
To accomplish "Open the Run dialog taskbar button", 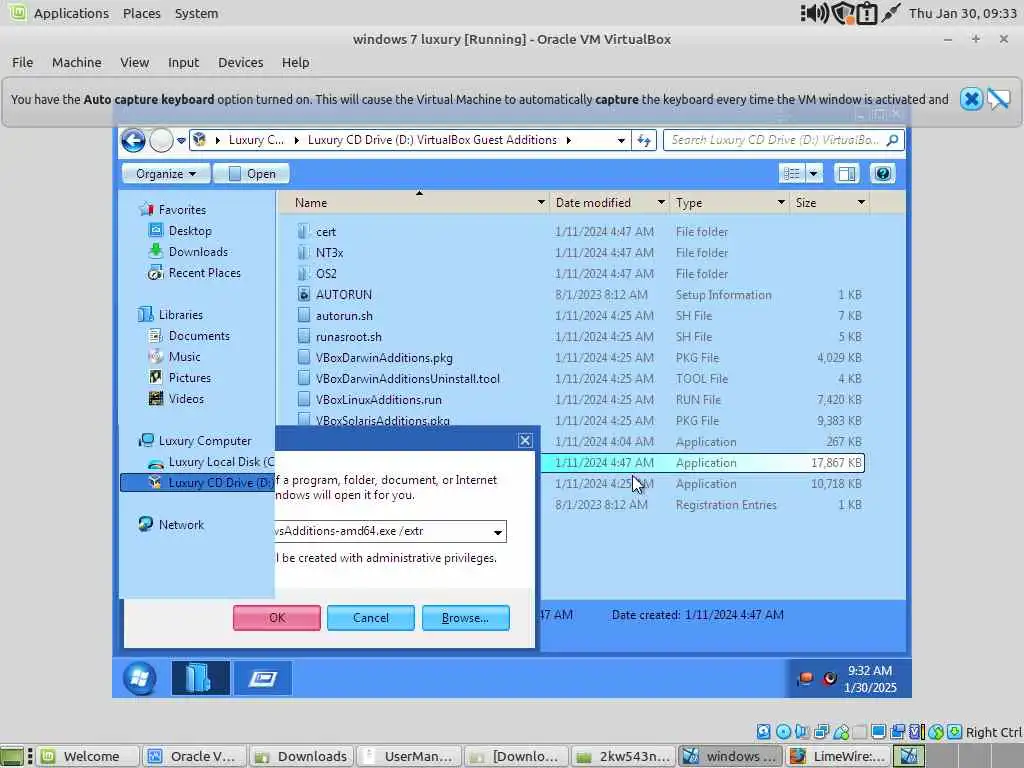I will pos(263,678).
